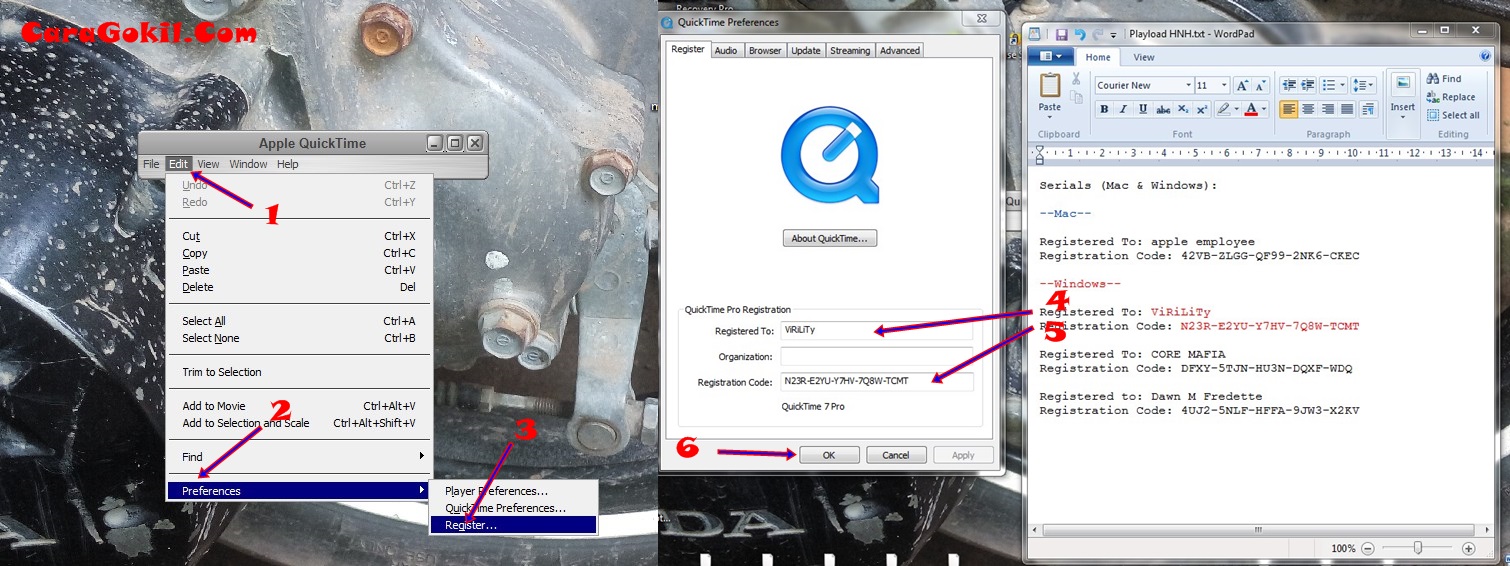This screenshot has width=1510, height=566.
Task: Click the Edit menu in Apple QuickTime
Action: click(x=178, y=164)
